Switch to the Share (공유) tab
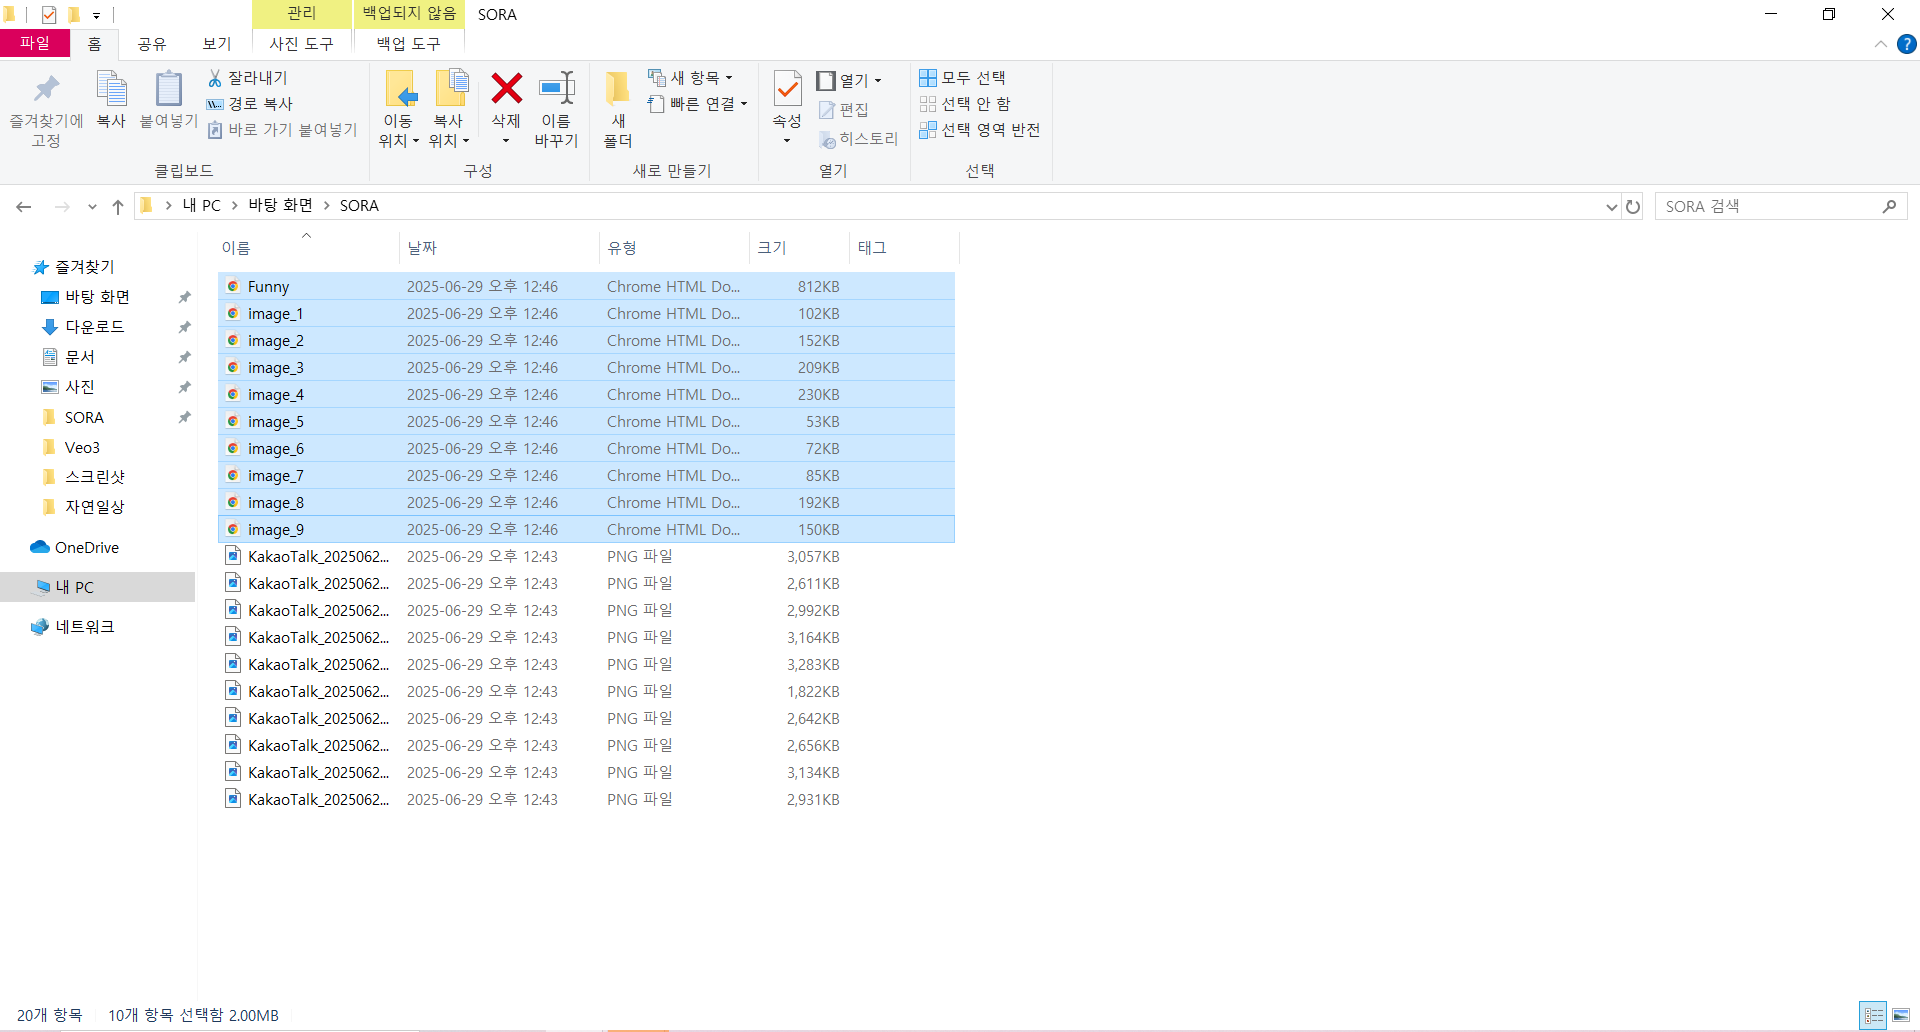The width and height of the screenshot is (1920, 1032). click(152, 44)
